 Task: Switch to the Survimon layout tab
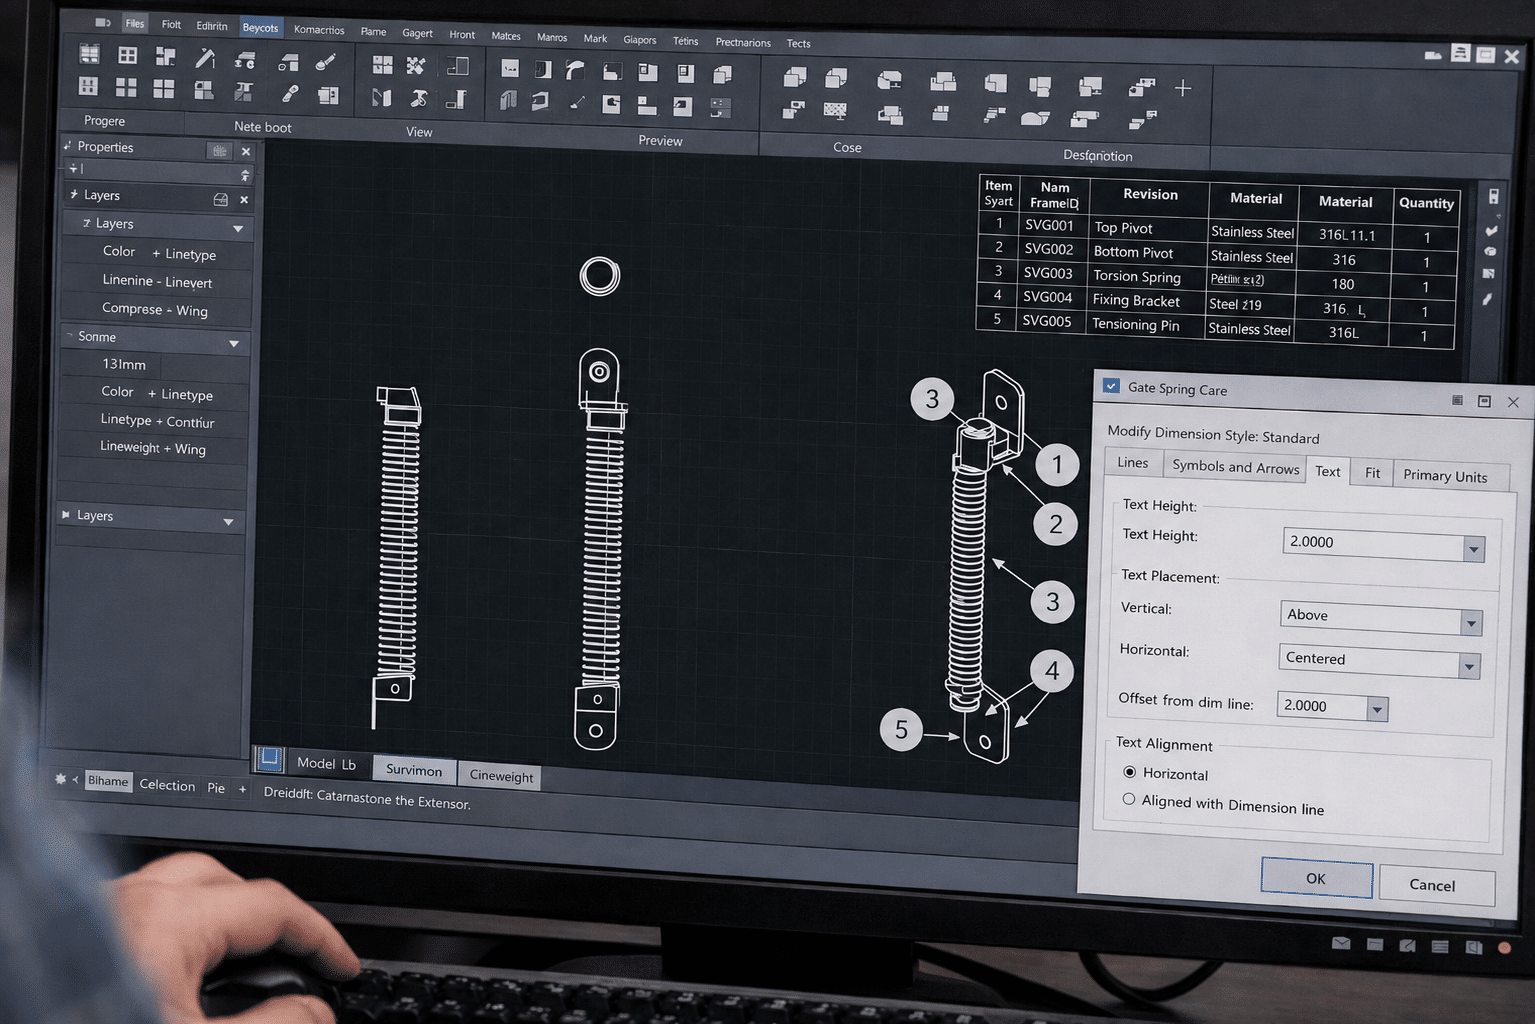(x=414, y=770)
